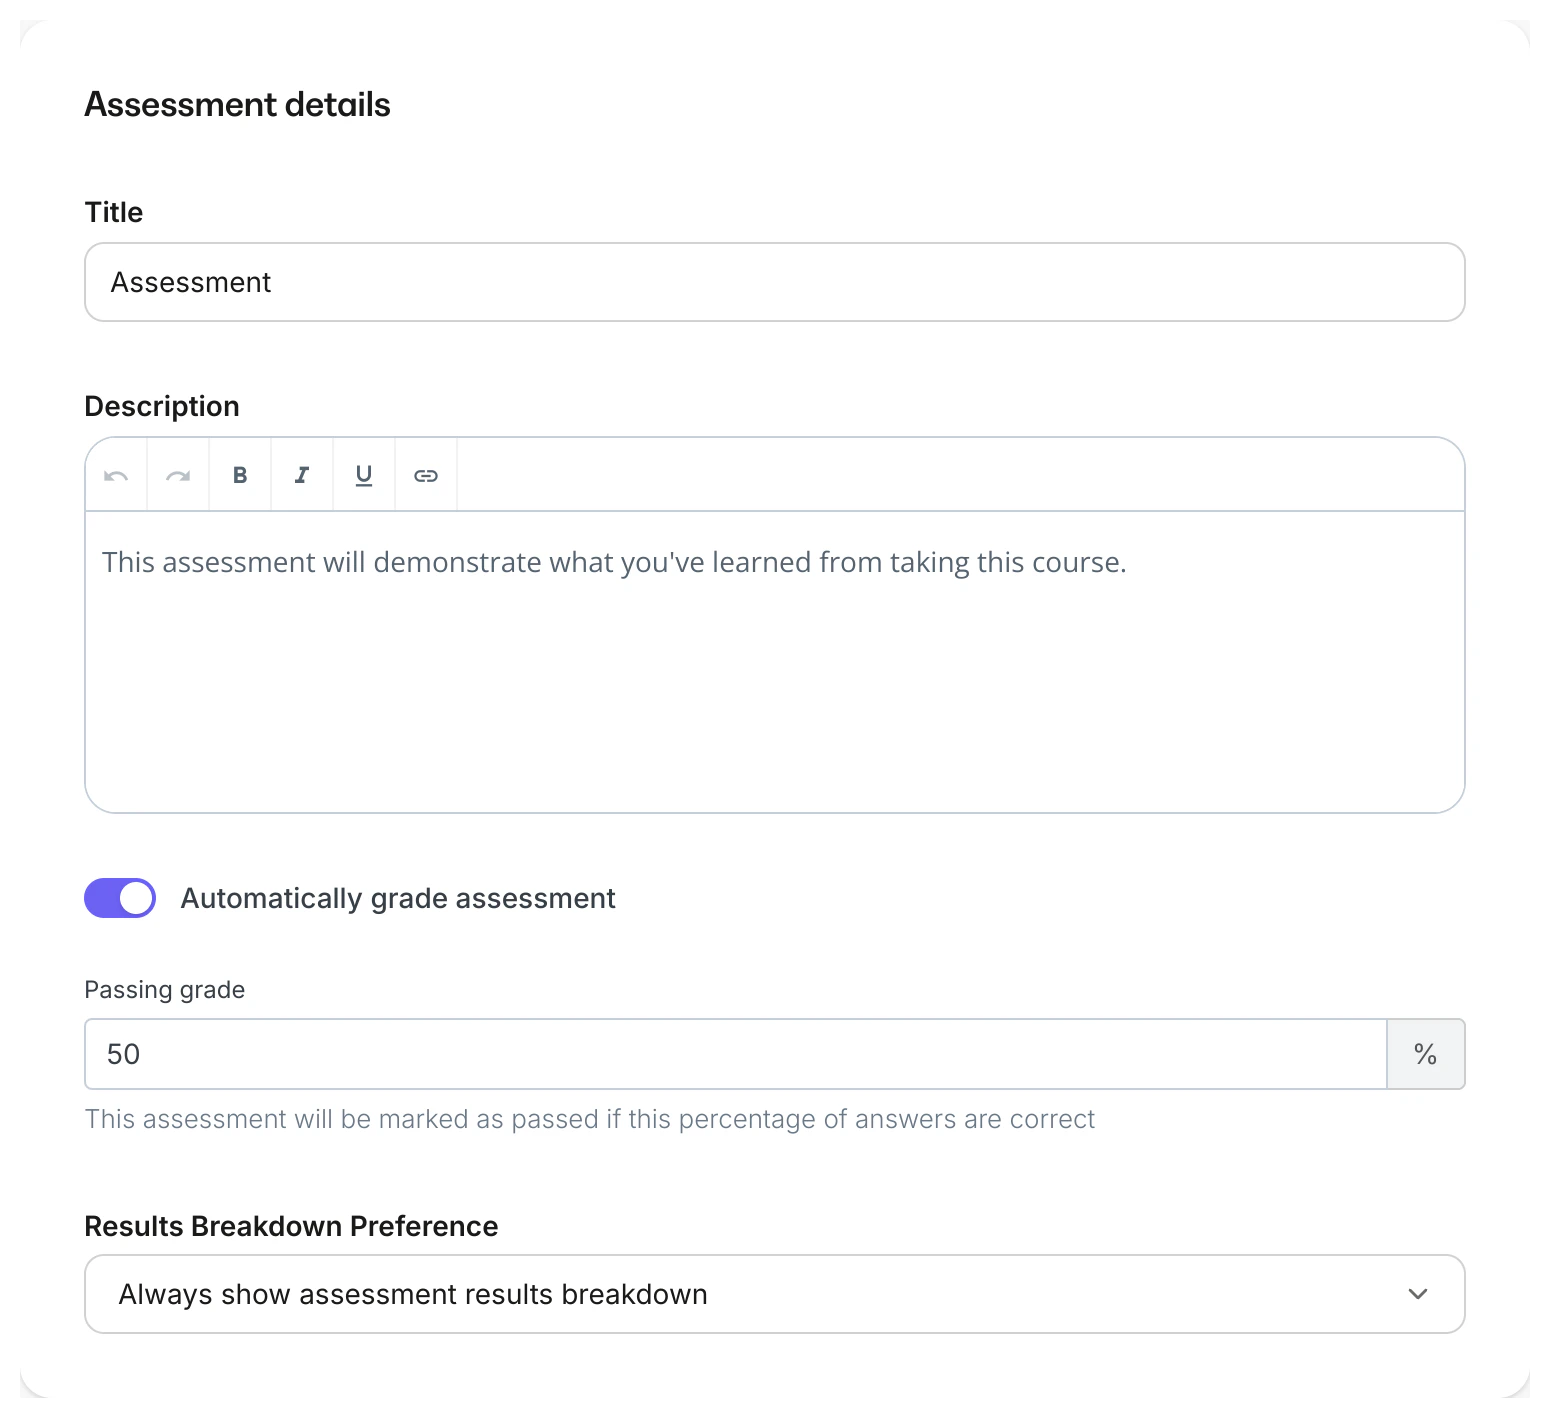
Task: Click the Assessment title text
Action: [x=191, y=282]
